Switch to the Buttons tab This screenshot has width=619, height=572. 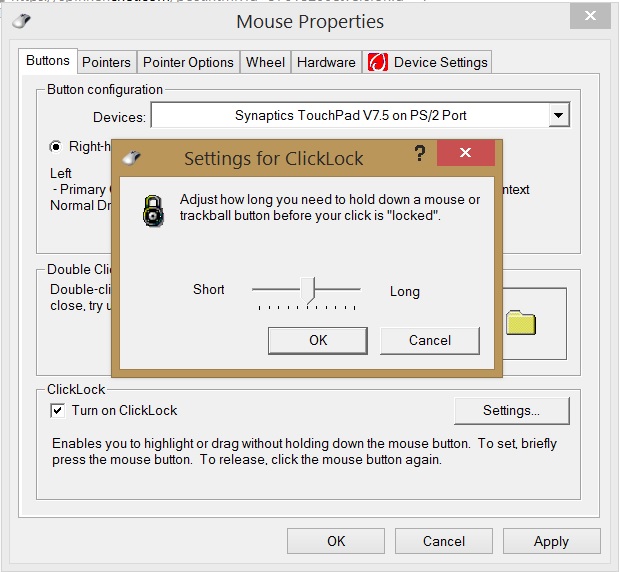pyautogui.click(x=48, y=61)
